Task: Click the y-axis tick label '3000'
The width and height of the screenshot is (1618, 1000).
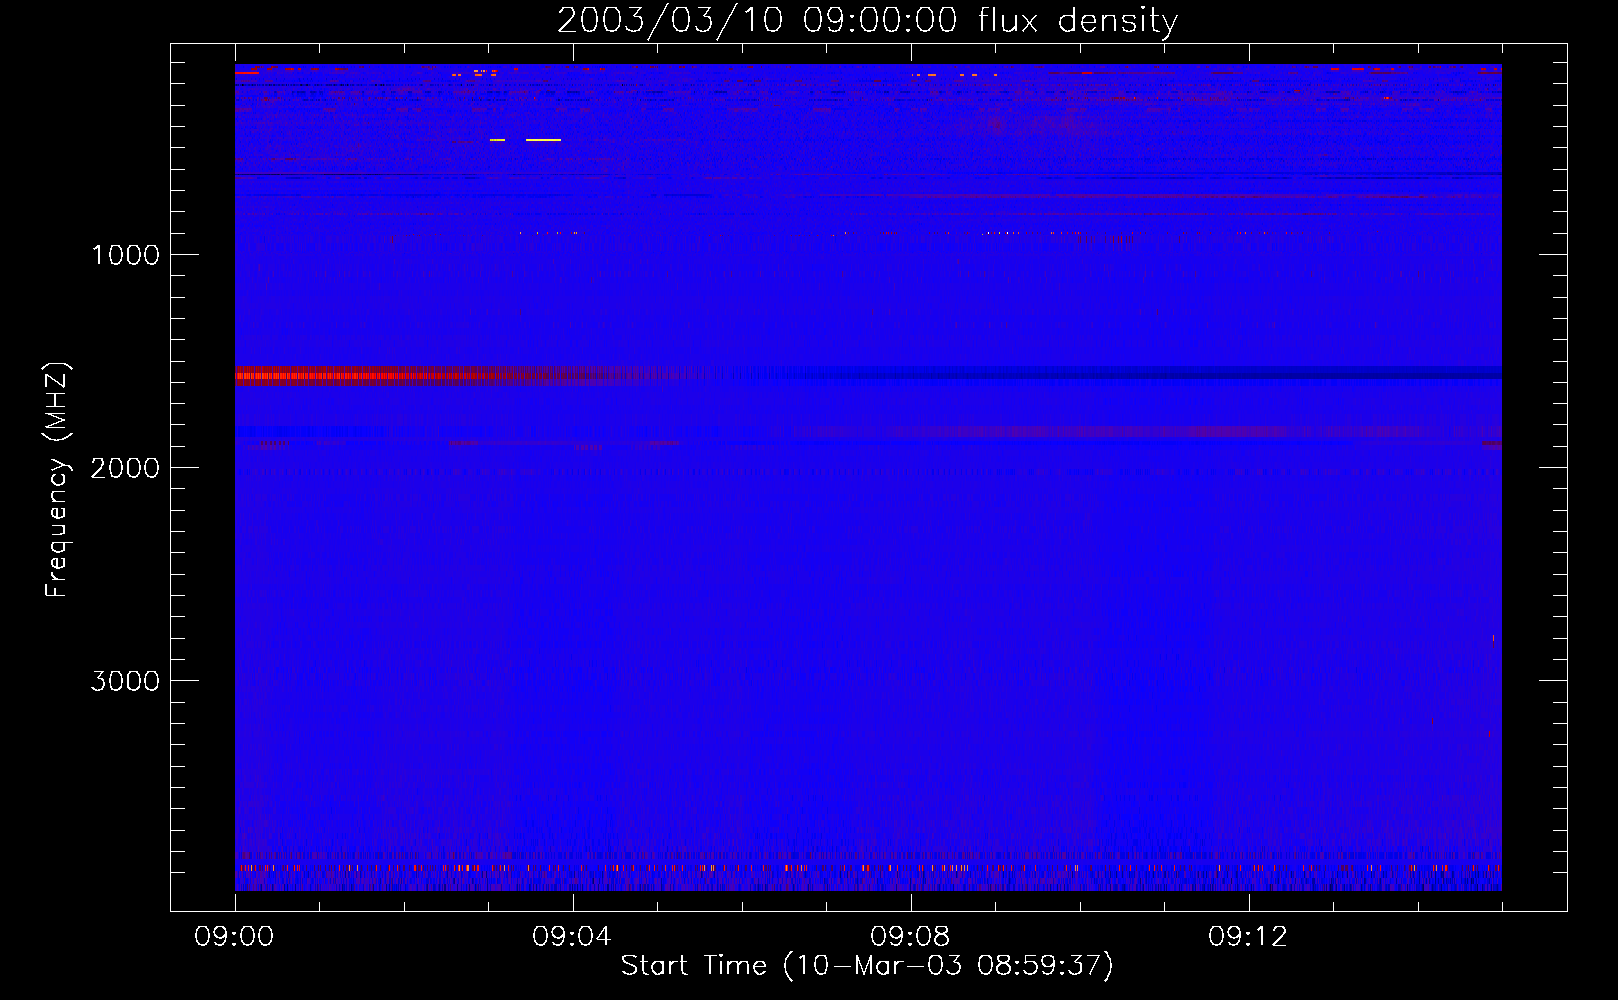Action: tap(125, 681)
